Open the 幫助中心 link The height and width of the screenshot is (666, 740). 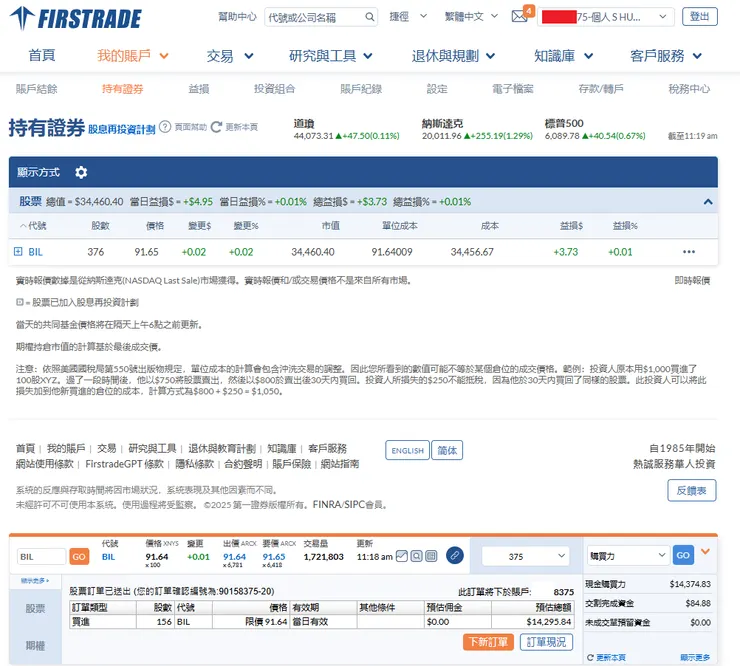click(x=237, y=17)
